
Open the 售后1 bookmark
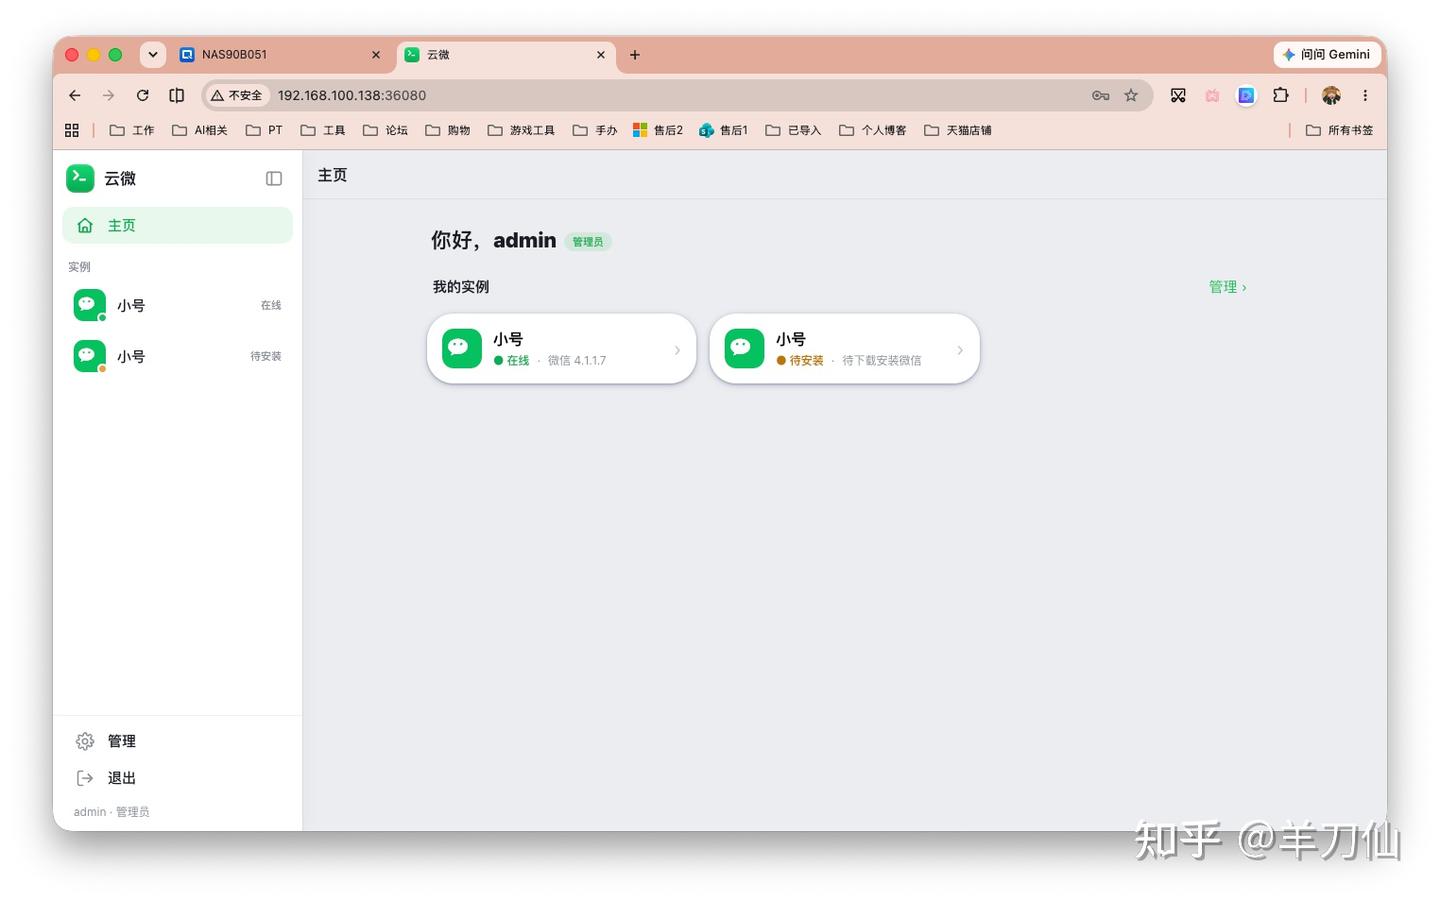click(723, 130)
